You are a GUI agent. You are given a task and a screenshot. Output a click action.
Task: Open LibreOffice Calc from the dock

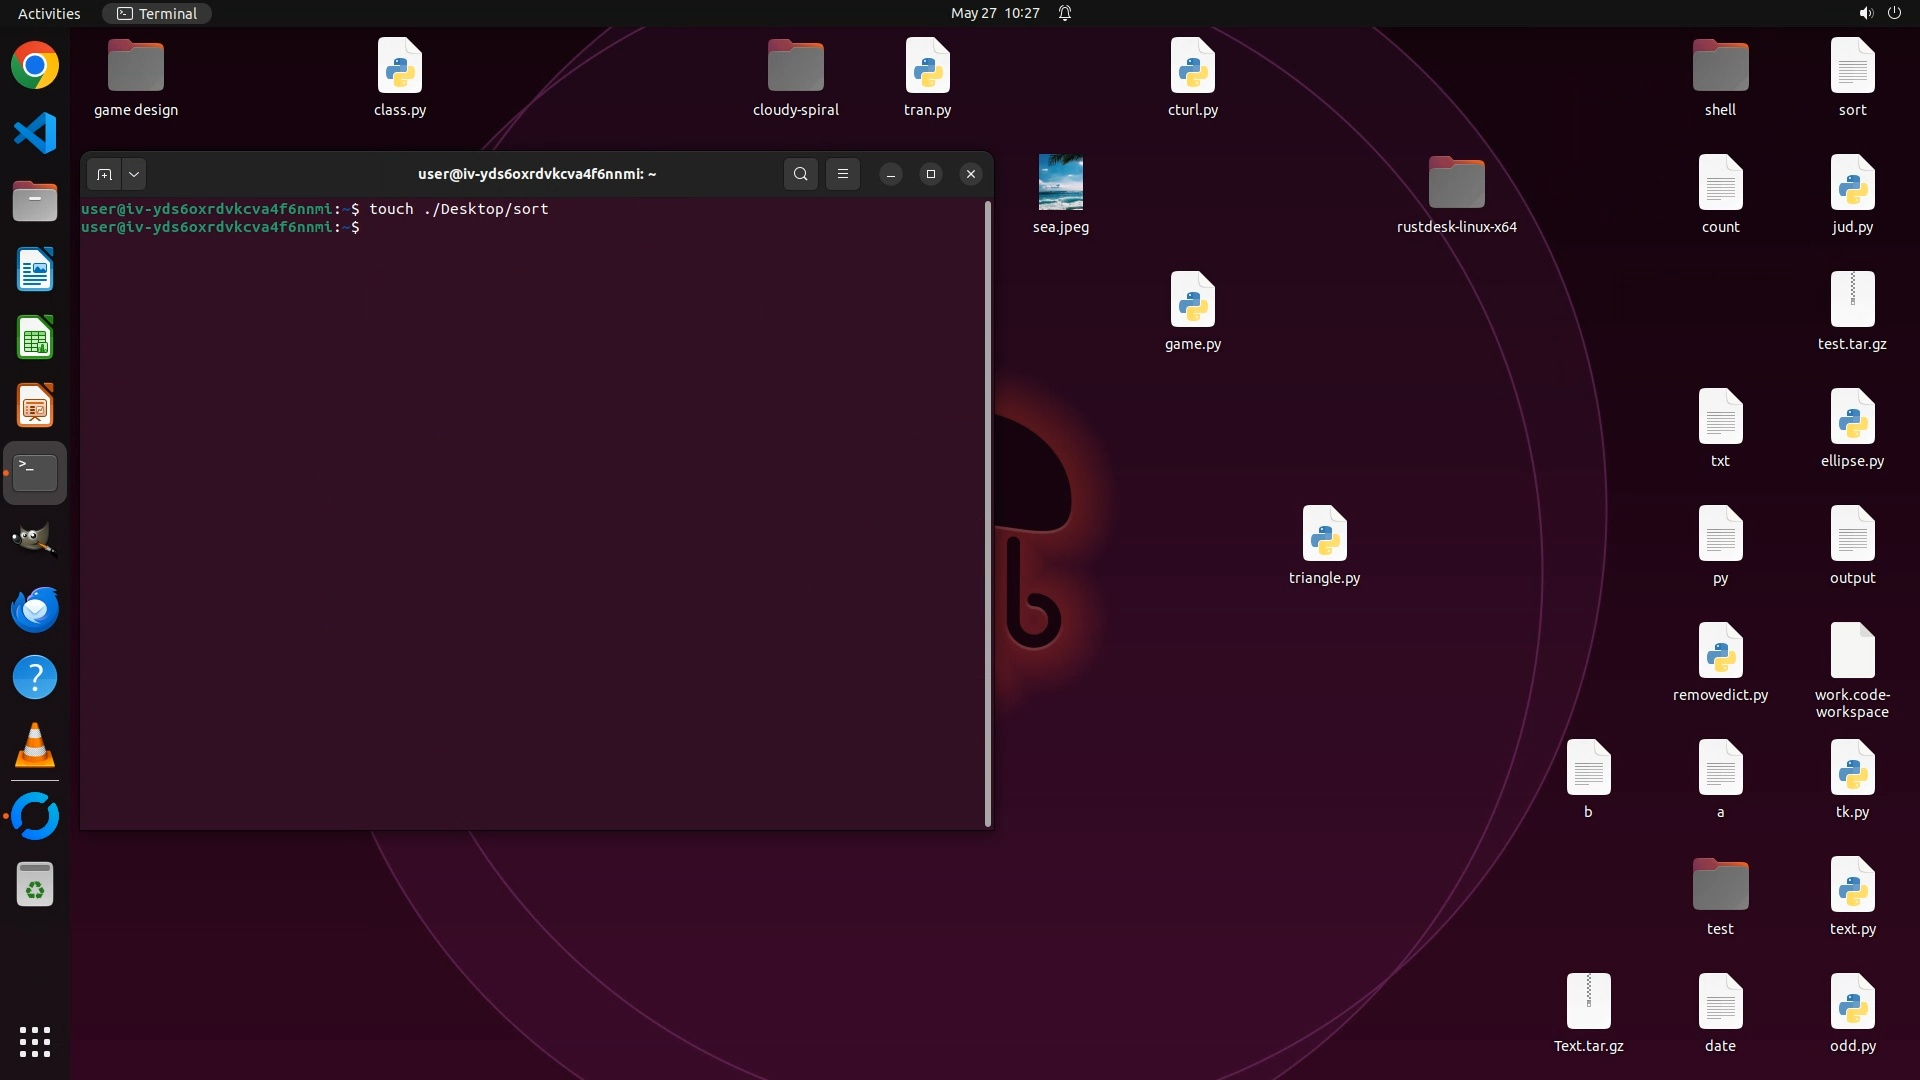pos(35,338)
